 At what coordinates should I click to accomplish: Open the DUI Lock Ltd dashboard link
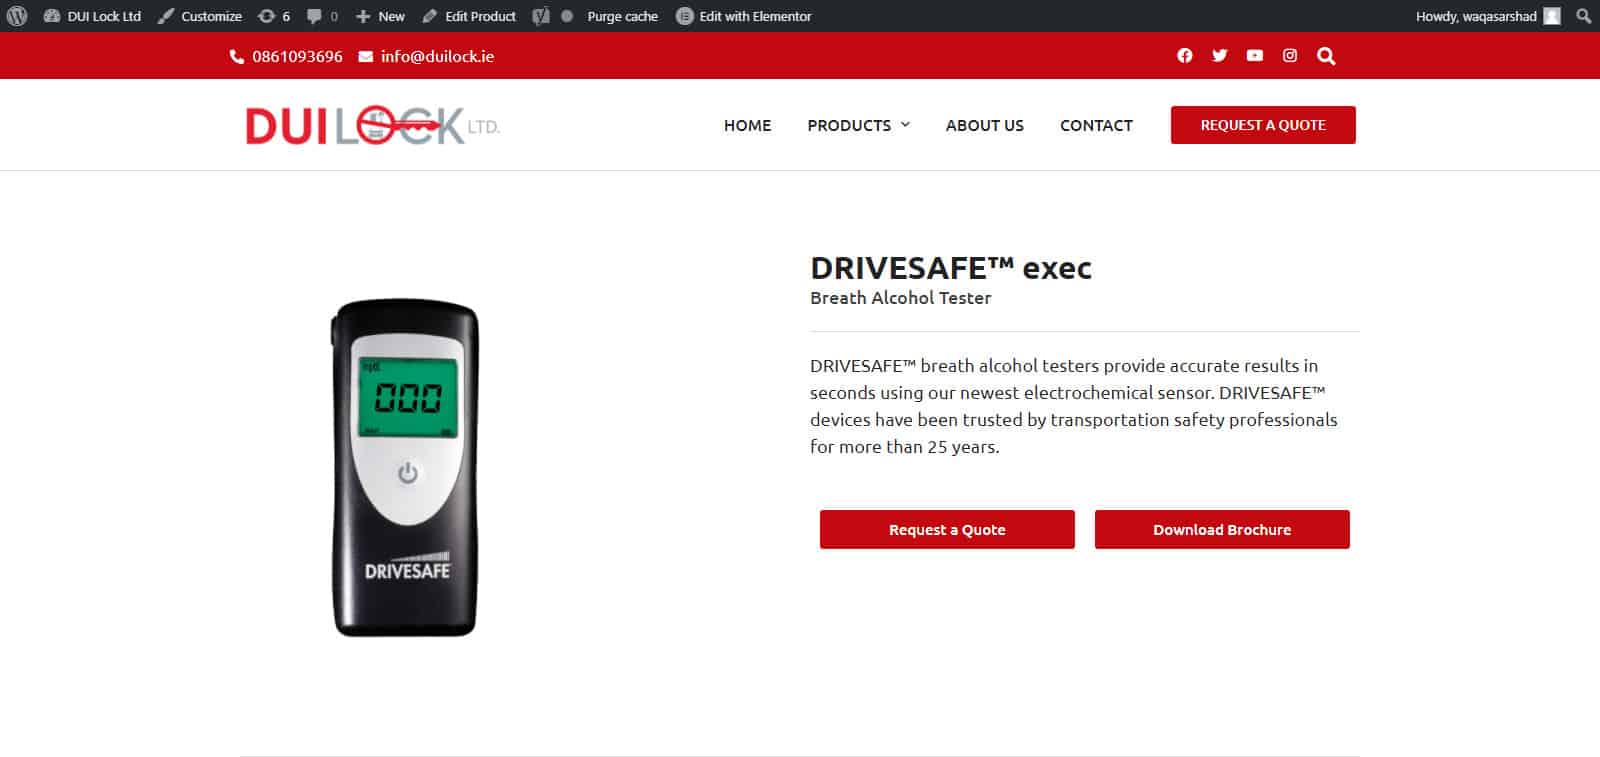92,16
